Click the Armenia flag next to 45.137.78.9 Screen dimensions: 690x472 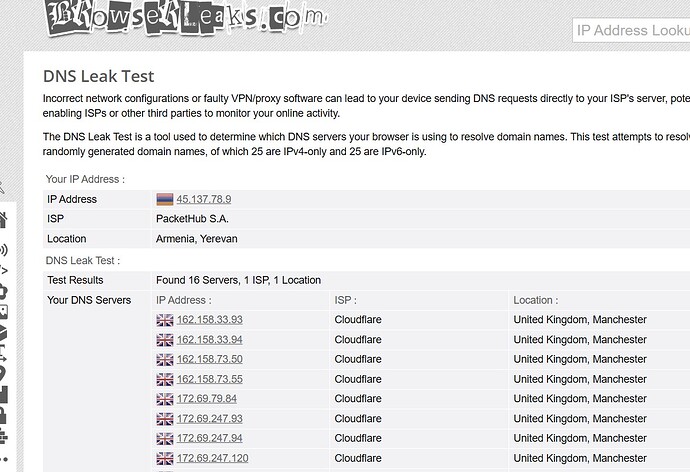click(x=165, y=199)
